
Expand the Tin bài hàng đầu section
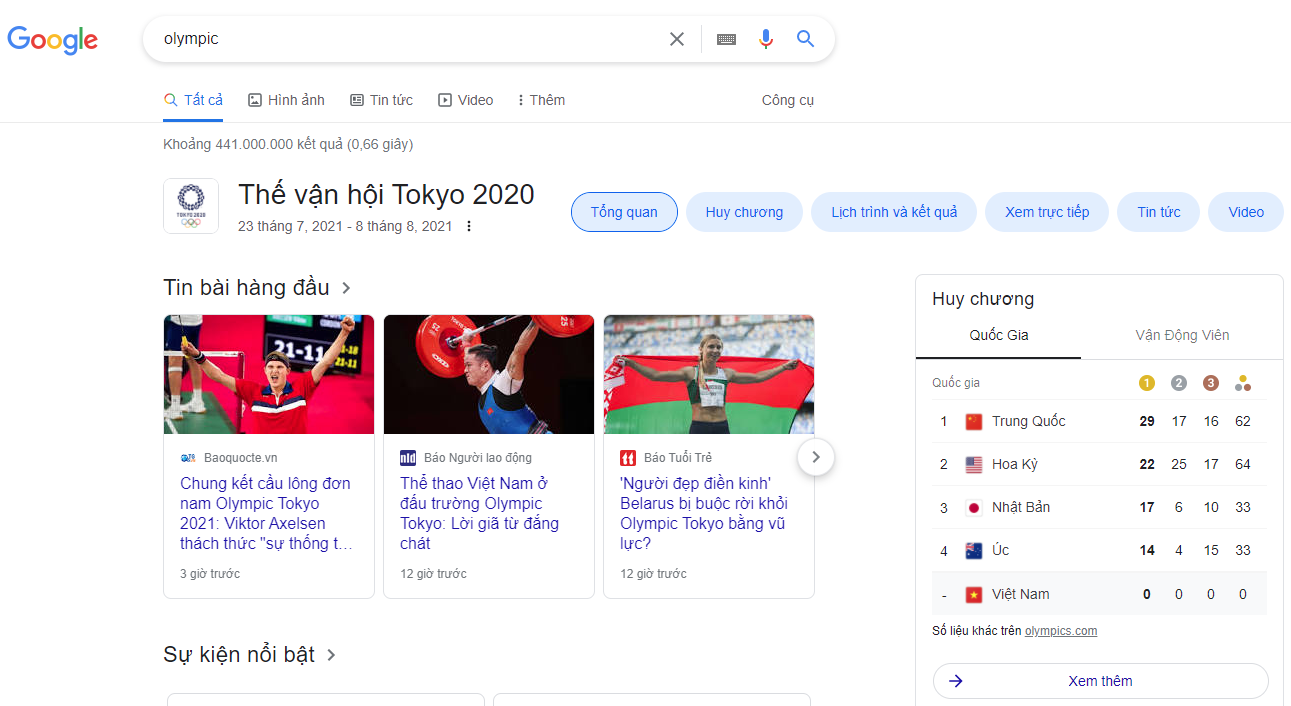click(347, 288)
